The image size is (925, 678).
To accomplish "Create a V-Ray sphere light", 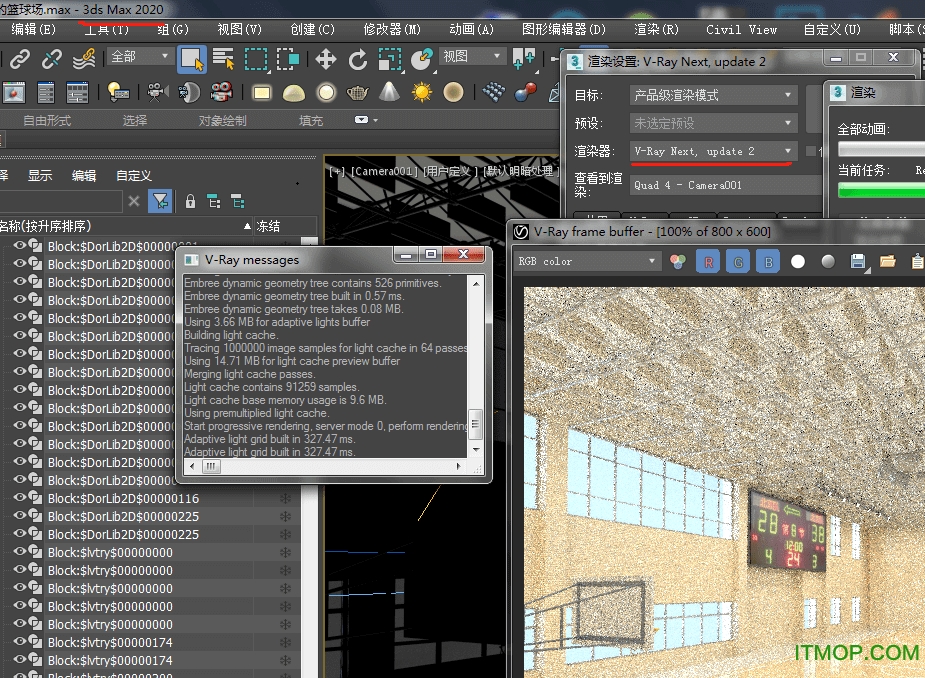I will (326, 93).
